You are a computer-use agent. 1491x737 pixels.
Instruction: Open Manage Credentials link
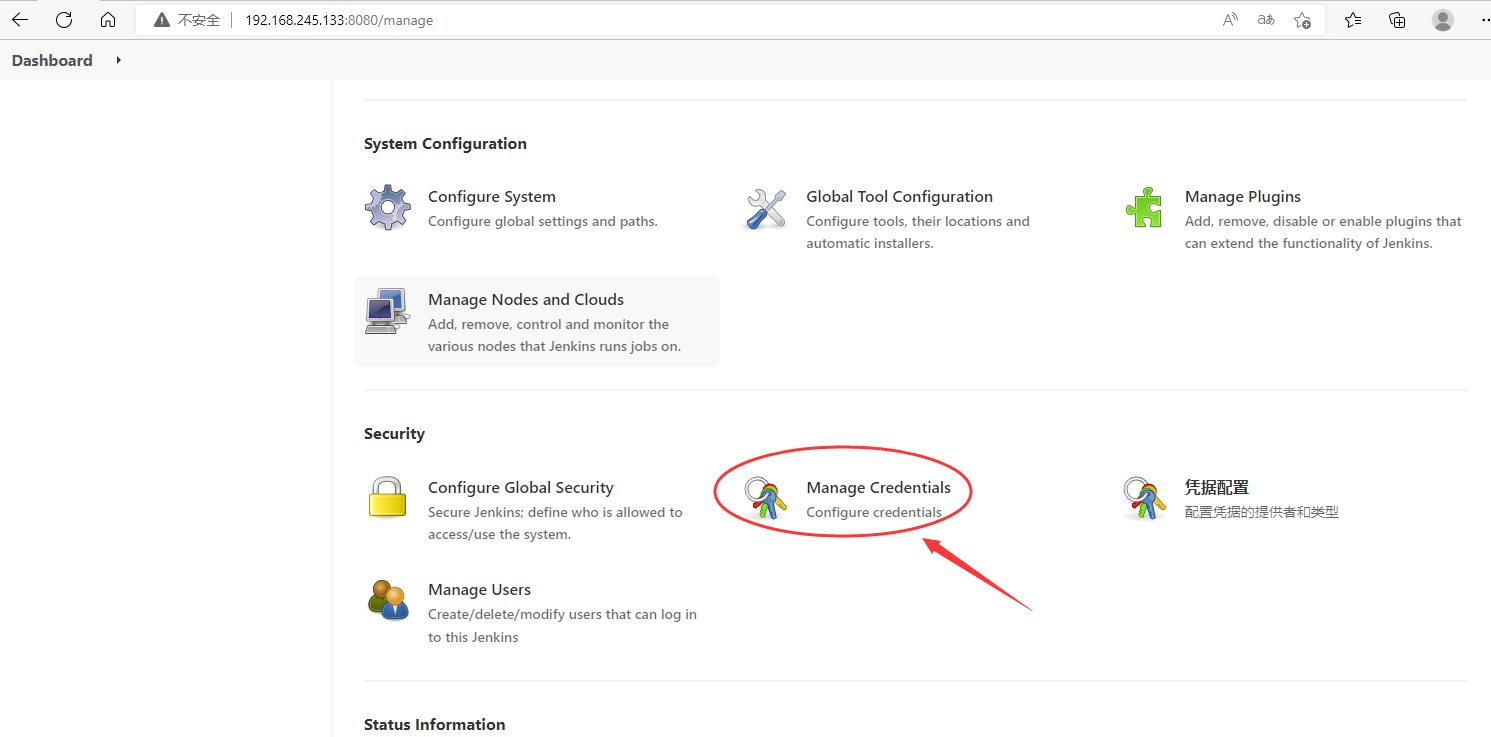point(879,488)
